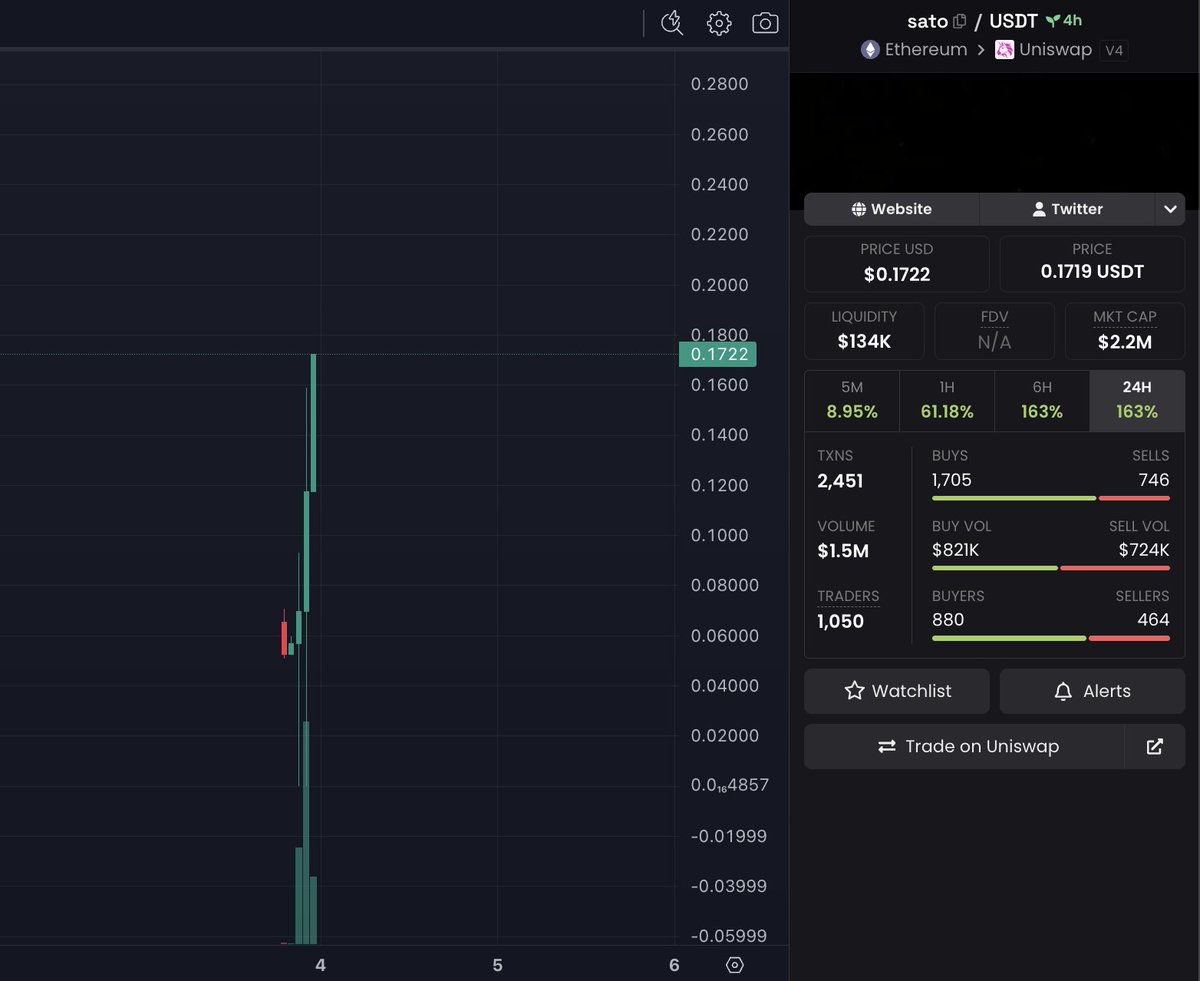Click the Ethereum chain icon
Viewport: 1200px width, 981px height.
[x=870, y=49]
